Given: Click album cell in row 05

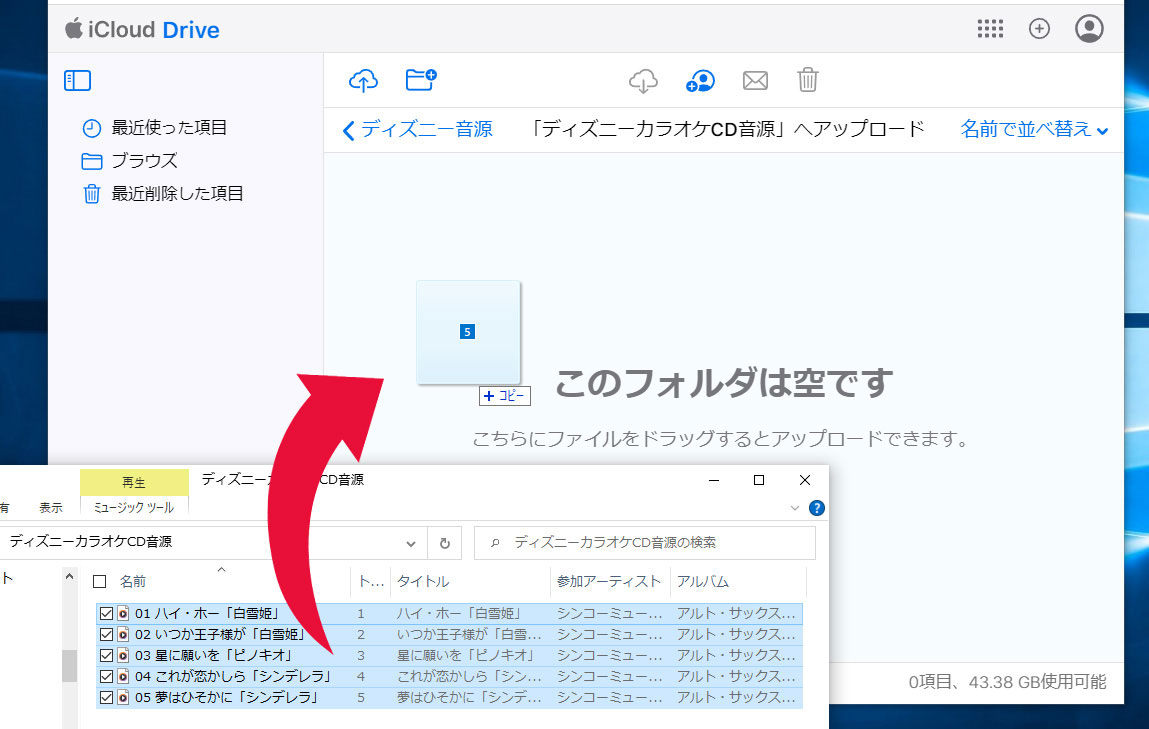Looking at the screenshot, I should pos(736,697).
